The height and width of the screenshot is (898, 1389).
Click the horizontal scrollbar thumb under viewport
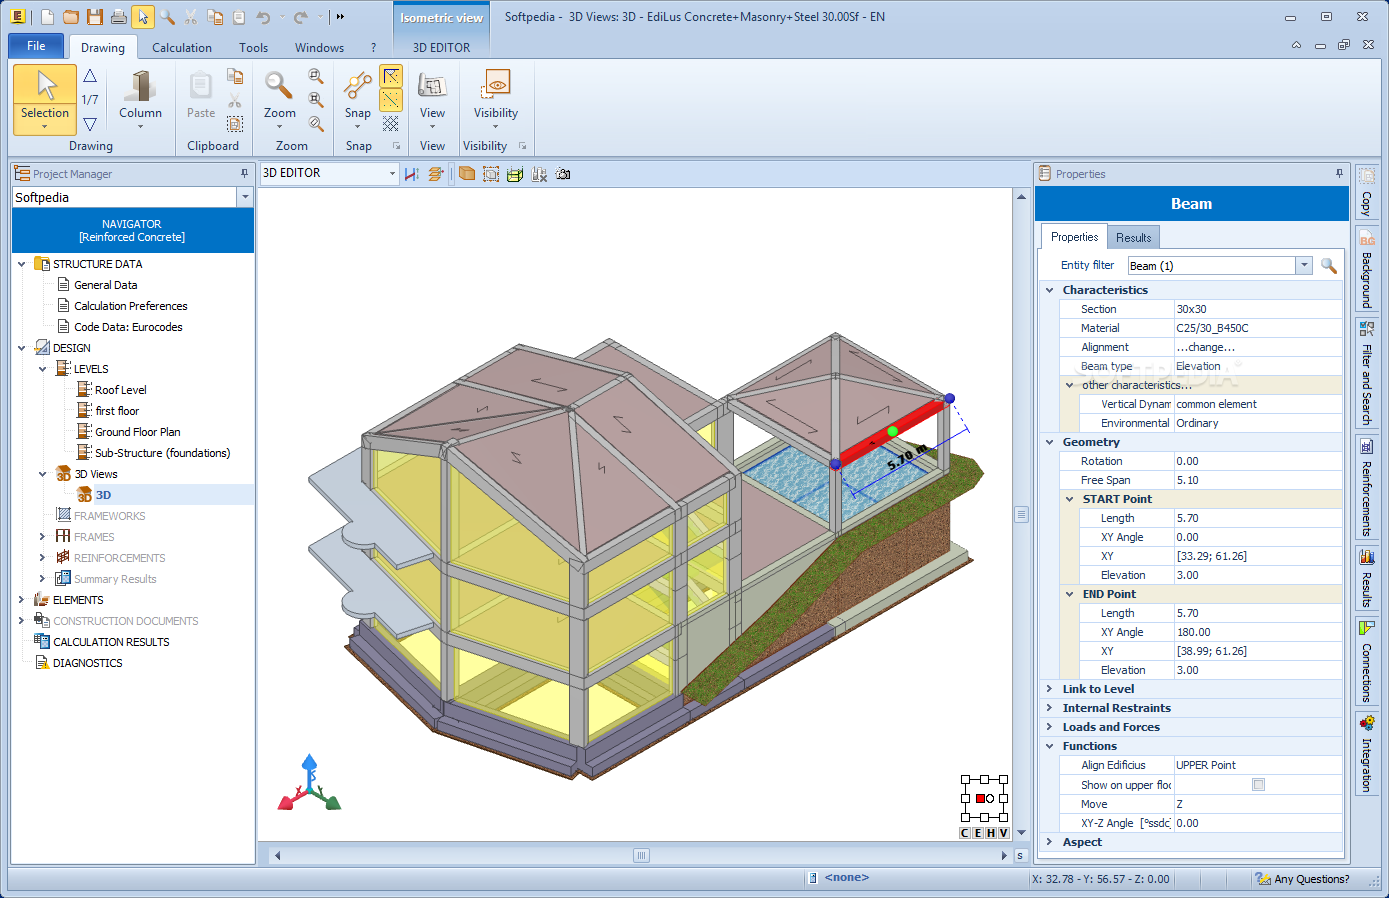pyautogui.click(x=641, y=855)
